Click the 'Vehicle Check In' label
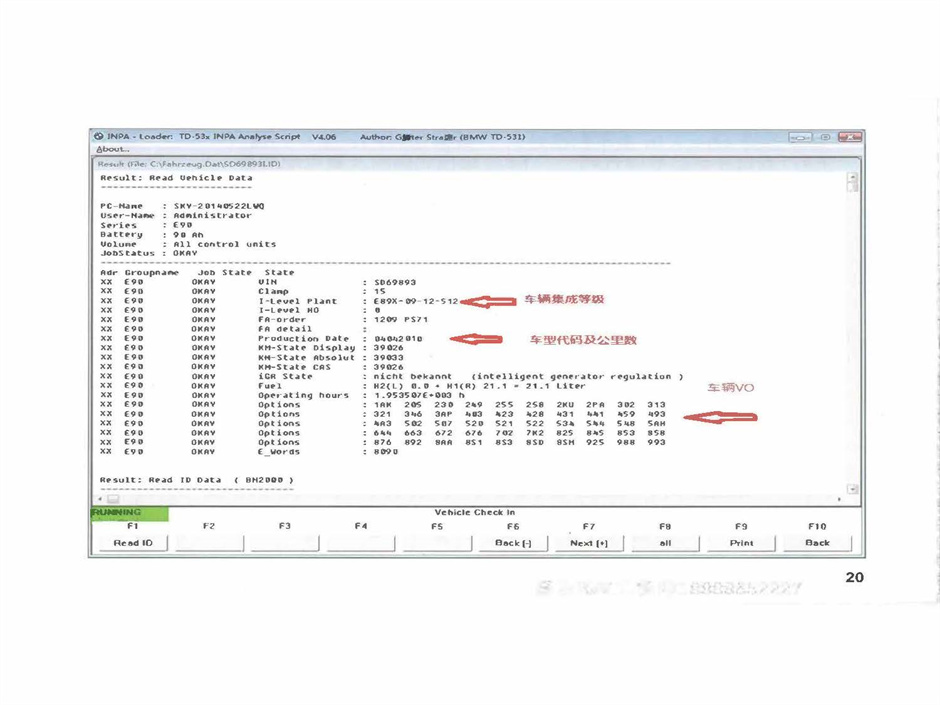The width and height of the screenshot is (940, 705). [475, 513]
